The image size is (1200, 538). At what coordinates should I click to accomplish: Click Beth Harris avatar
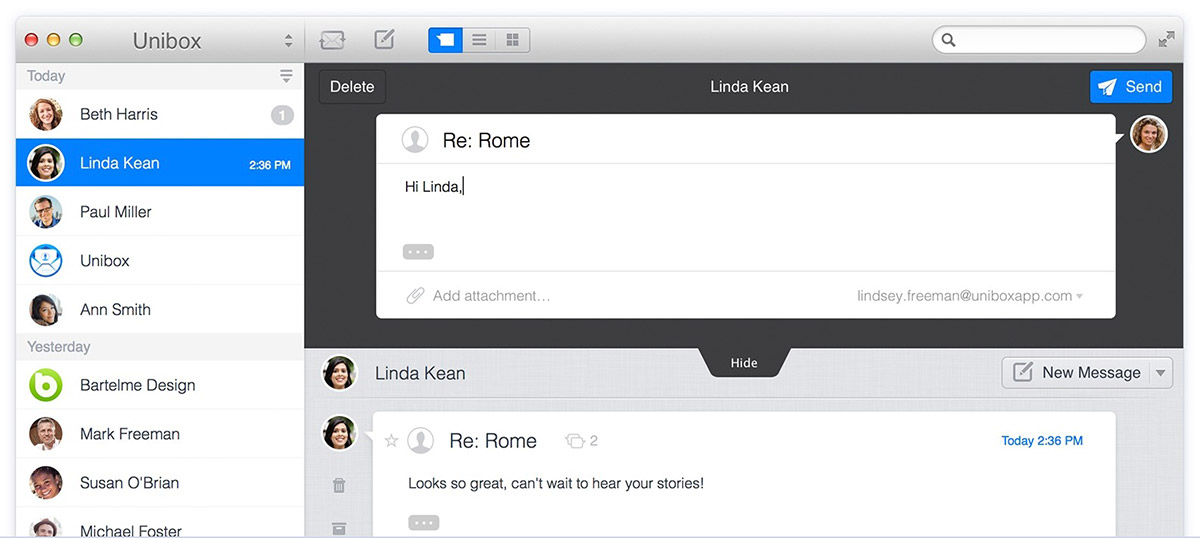point(46,114)
